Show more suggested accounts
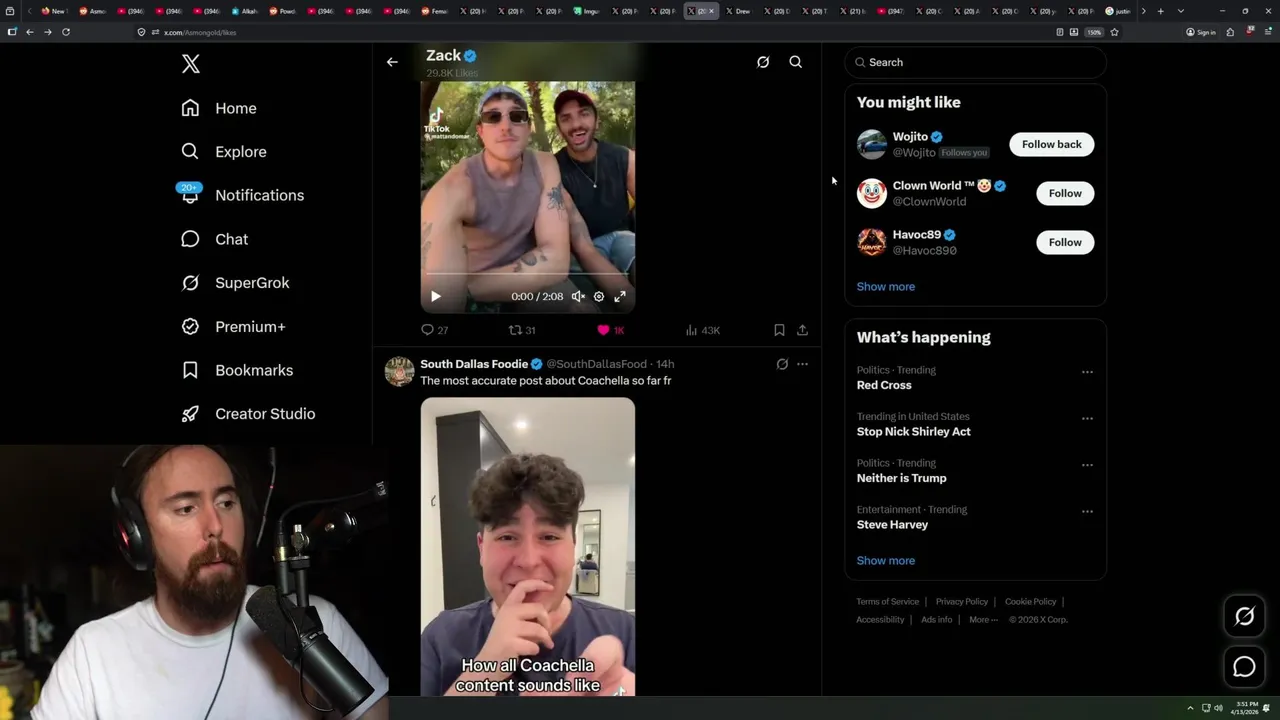This screenshot has width=1280, height=720. point(885,286)
